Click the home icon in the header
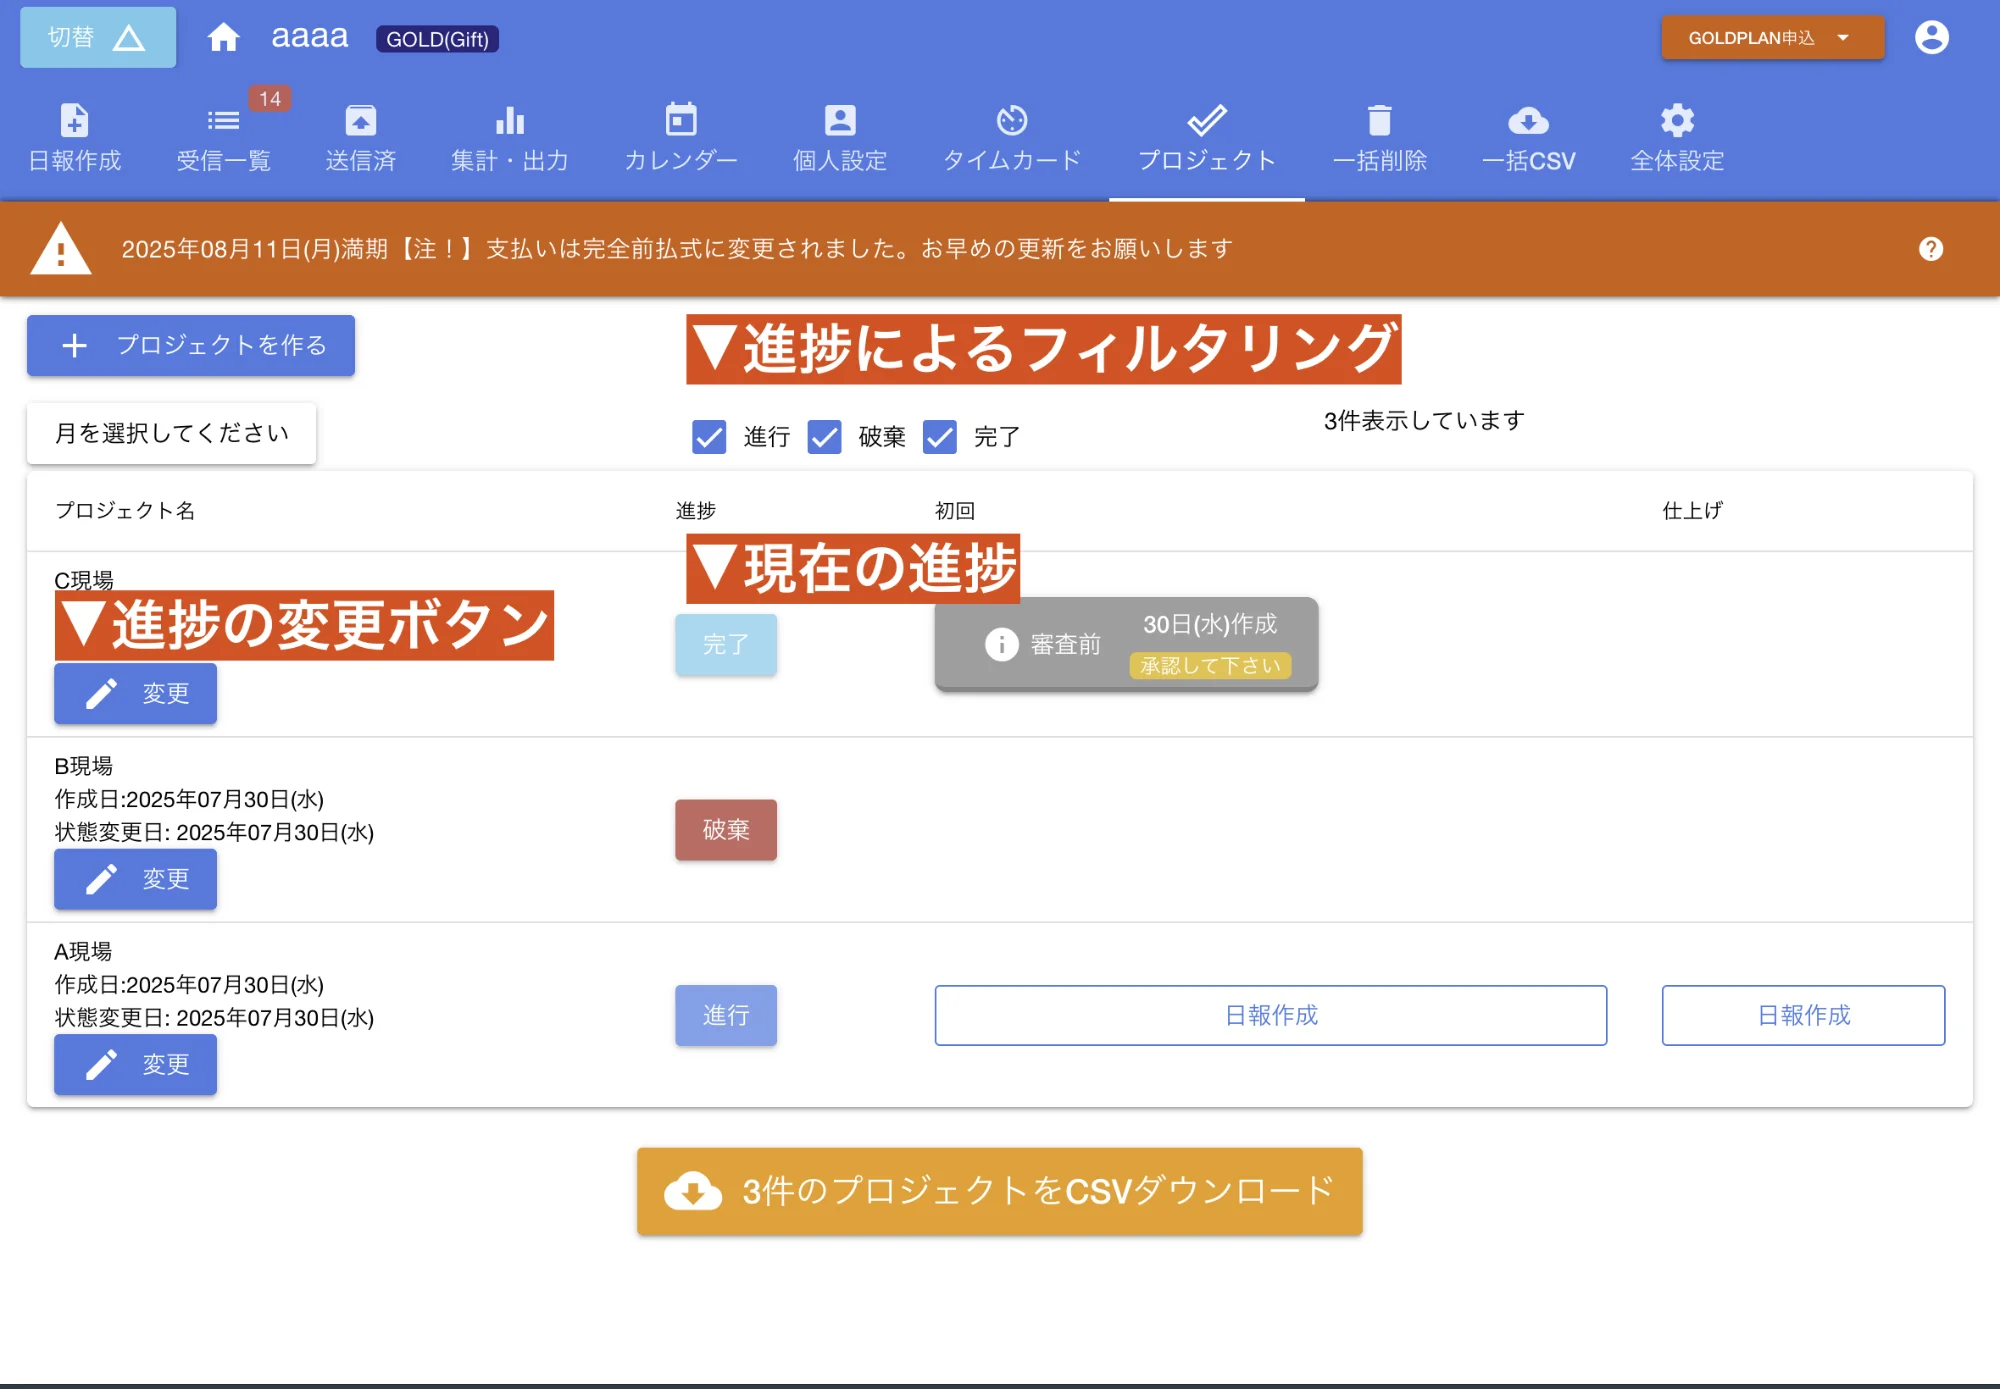 click(224, 37)
